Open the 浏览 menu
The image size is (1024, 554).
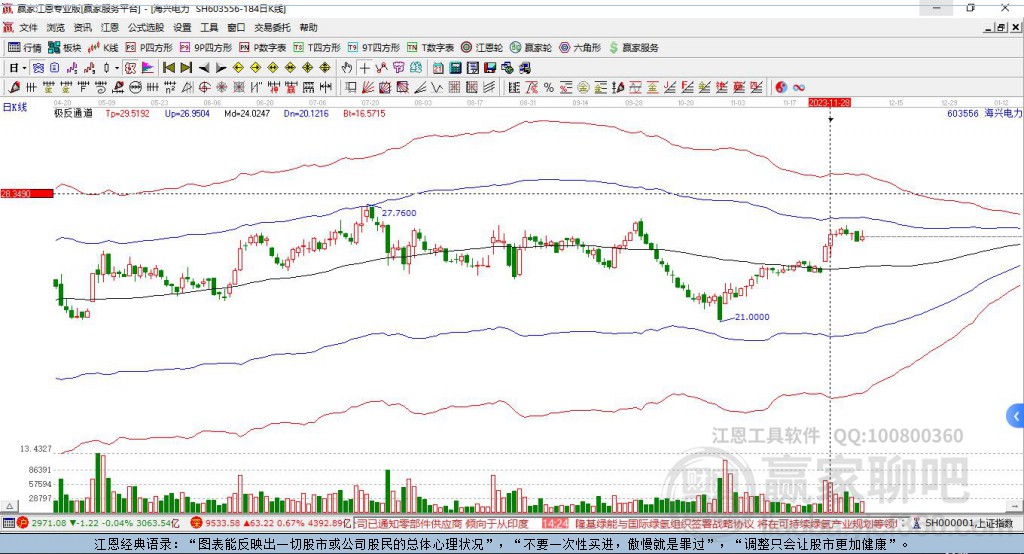coord(56,27)
